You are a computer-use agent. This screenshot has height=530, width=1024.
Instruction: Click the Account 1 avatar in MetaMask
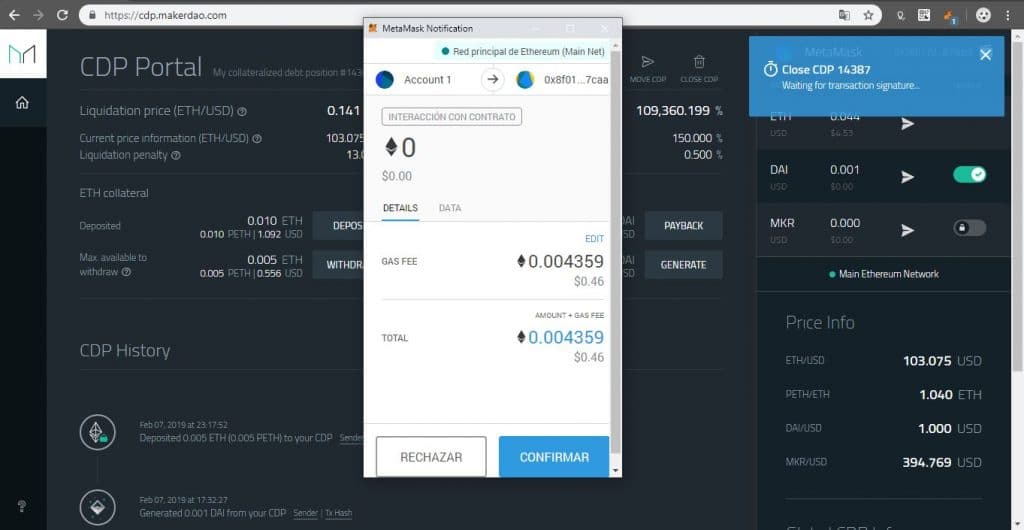coord(385,80)
